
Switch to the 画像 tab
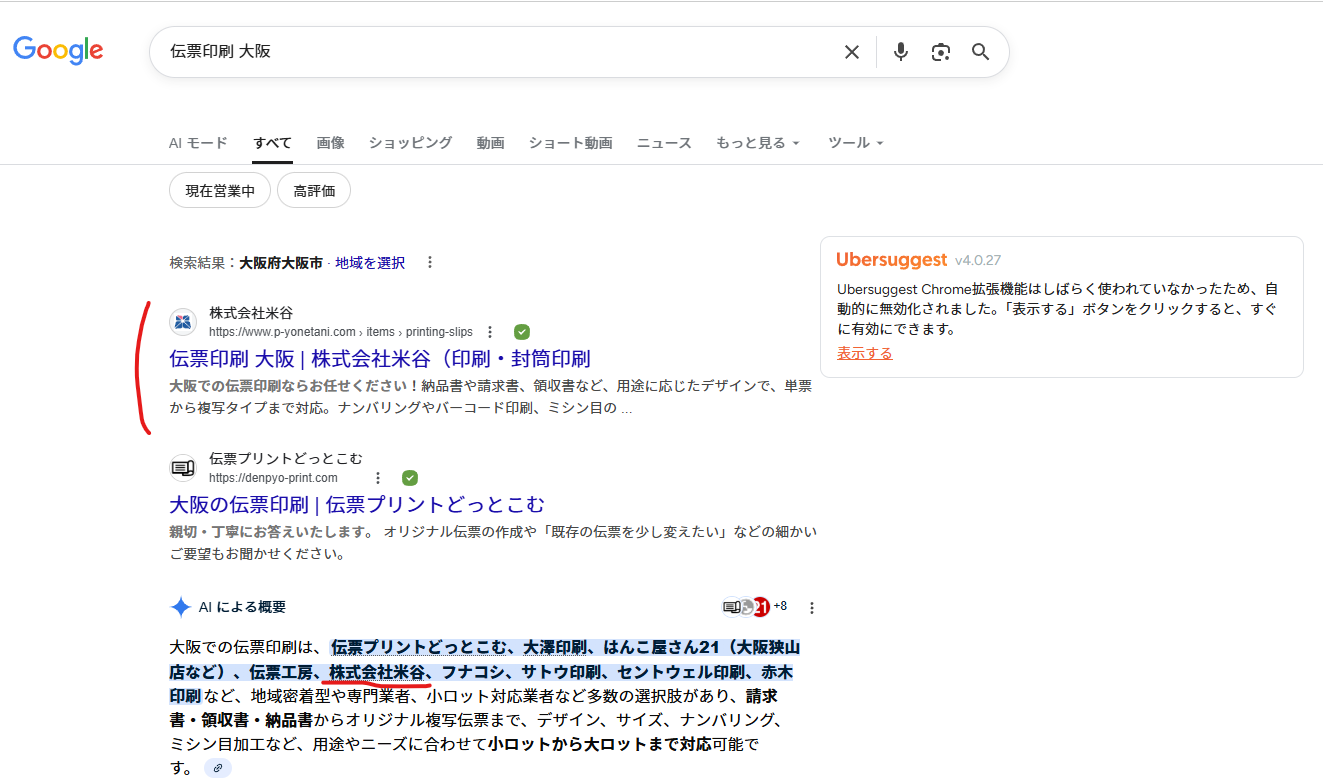(330, 143)
